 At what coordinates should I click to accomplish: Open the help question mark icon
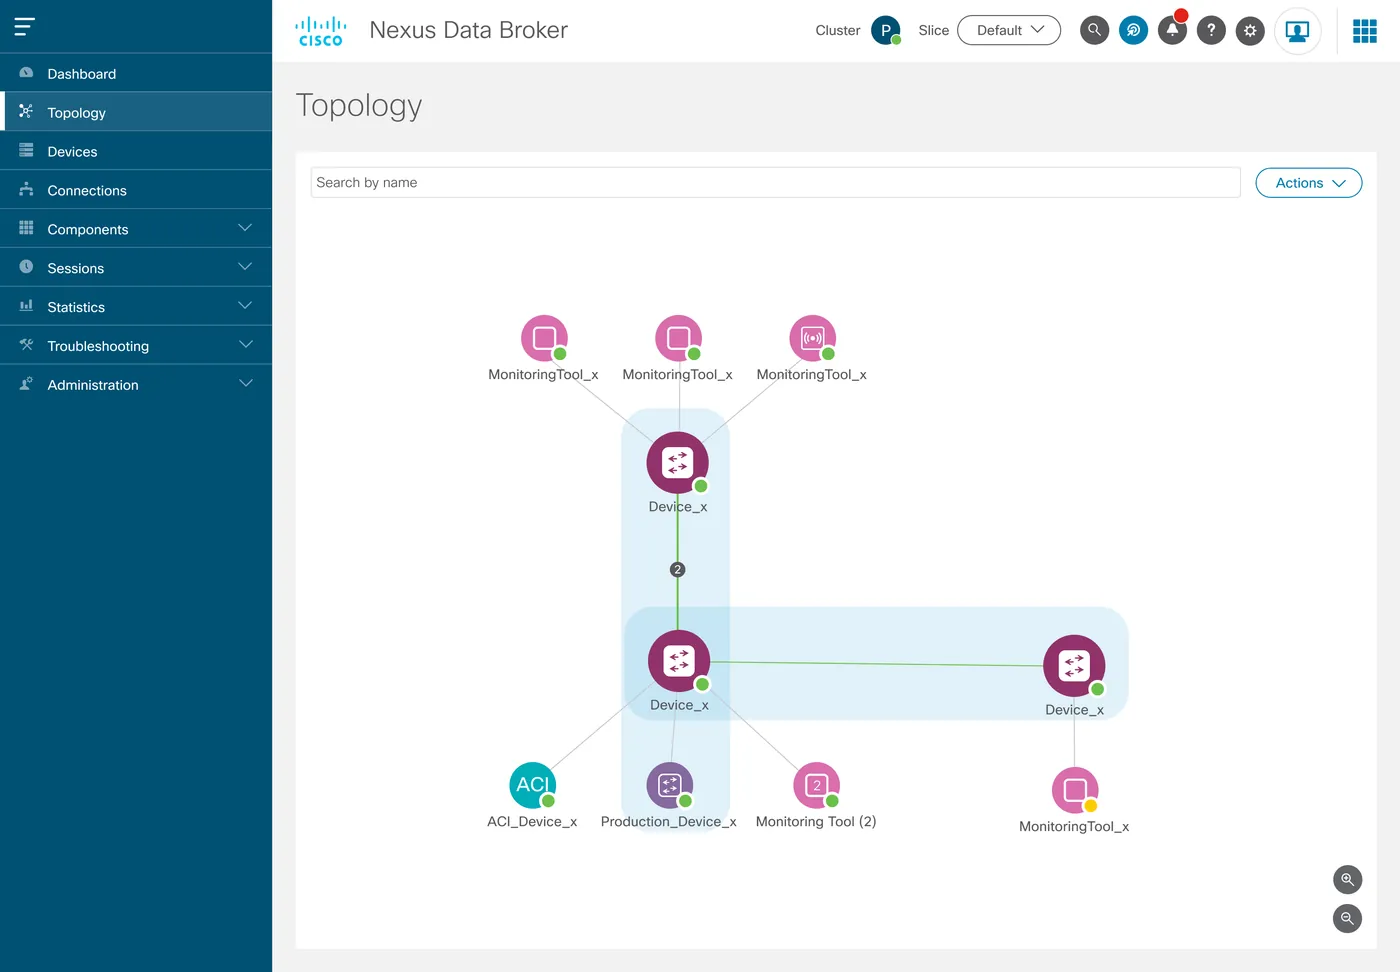pos(1211,30)
